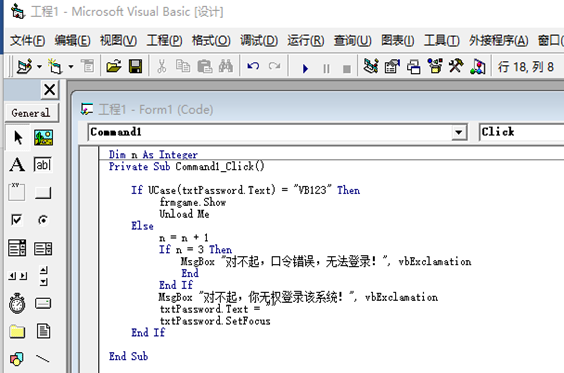Select the PictureBox tool in toolbox
The image size is (564, 373).
44,138
